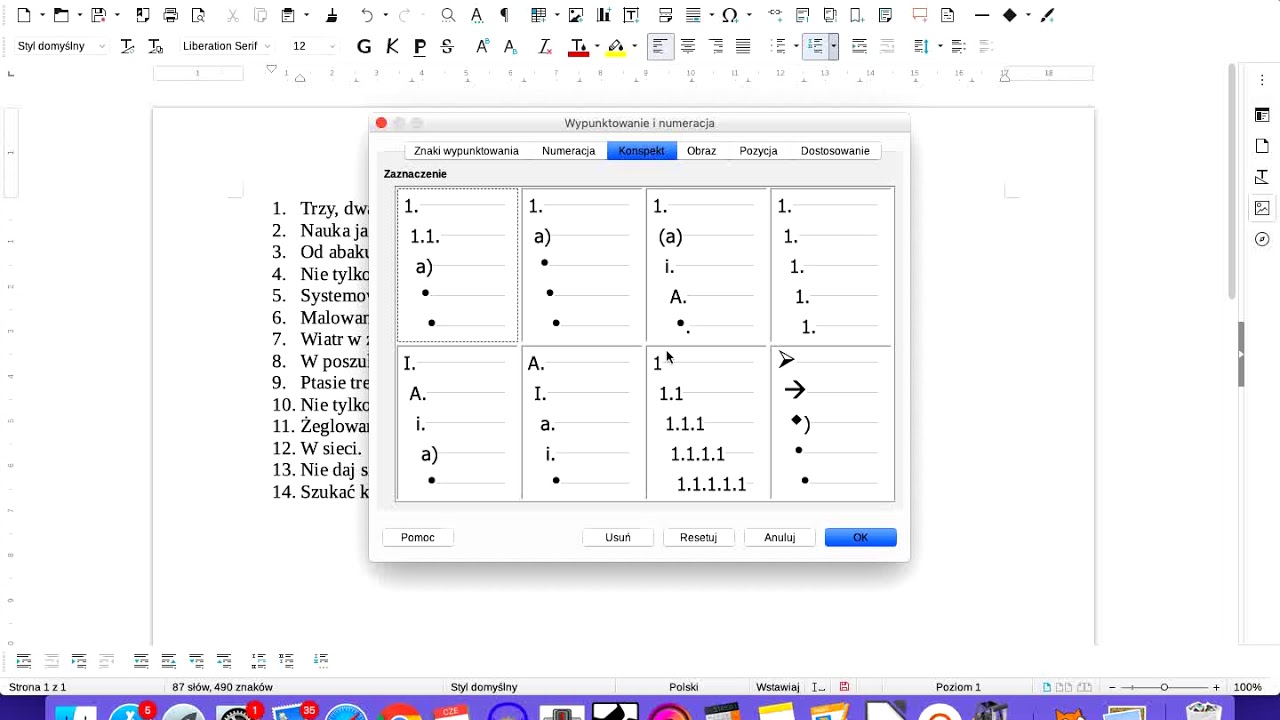Insert line shape icon

(x=982, y=15)
